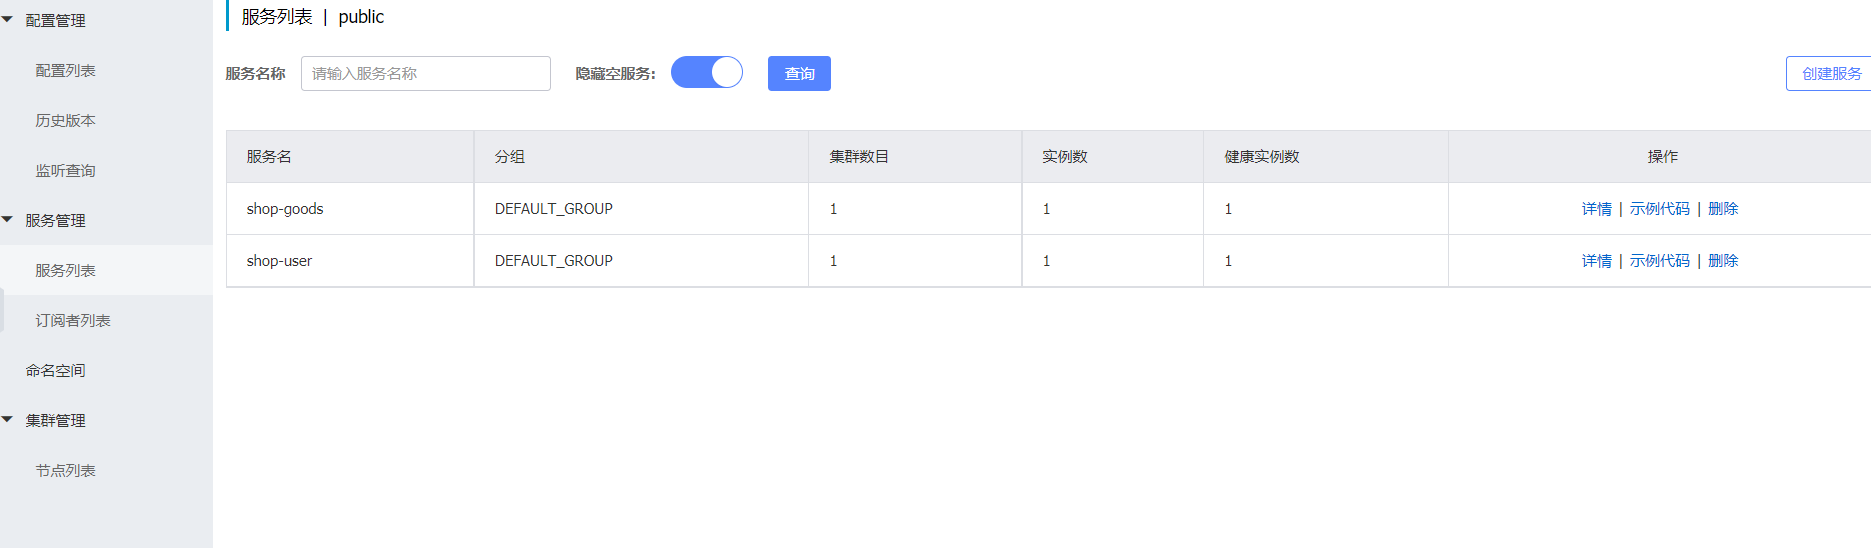Viewport: 1871px width, 548px height.
Task: Open 示例代码 for shop-user service
Action: 1660,260
